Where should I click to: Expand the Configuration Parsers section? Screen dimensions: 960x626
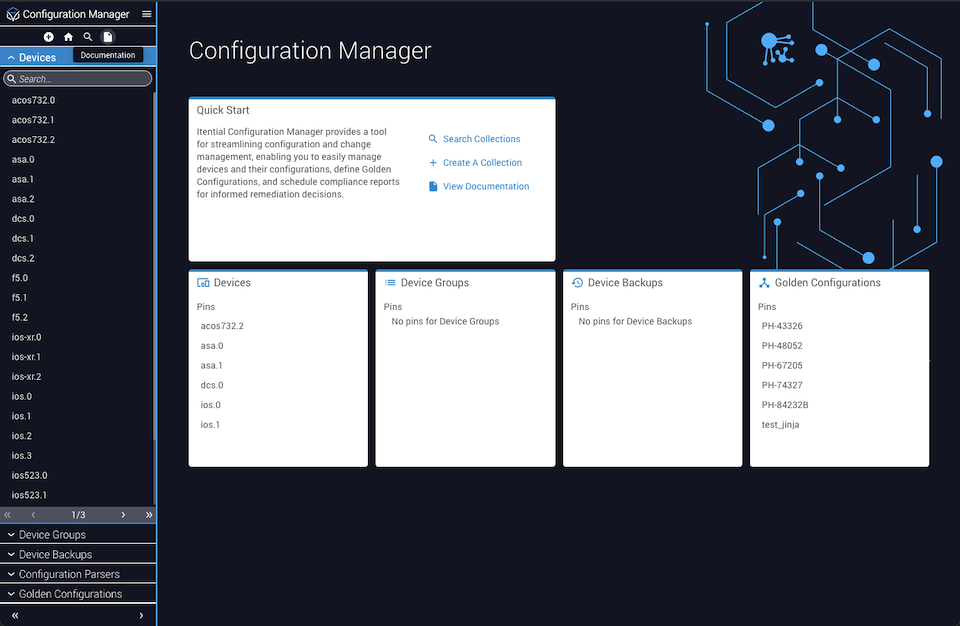click(69, 574)
